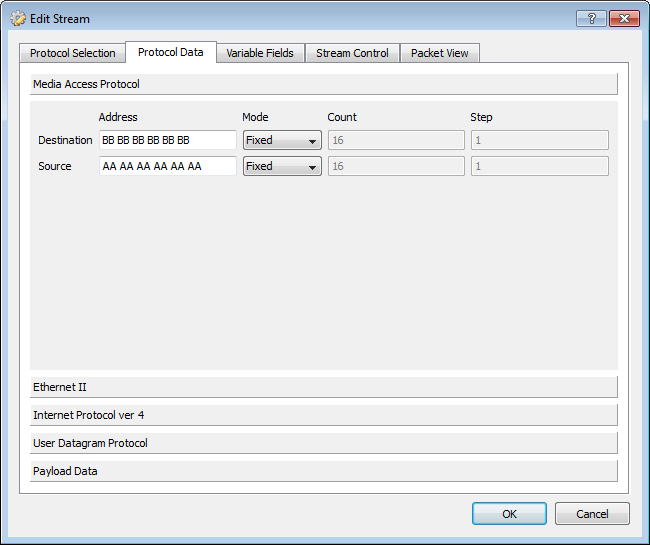Click the Source row label
Viewport: 650px width, 545px height.
[55, 166]
